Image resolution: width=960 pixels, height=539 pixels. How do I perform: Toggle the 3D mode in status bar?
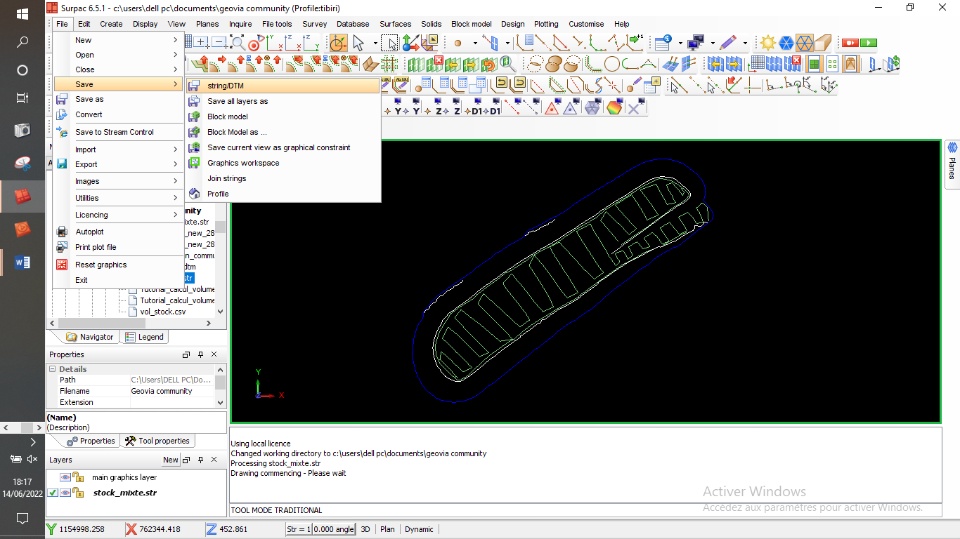tap(366, 529)
